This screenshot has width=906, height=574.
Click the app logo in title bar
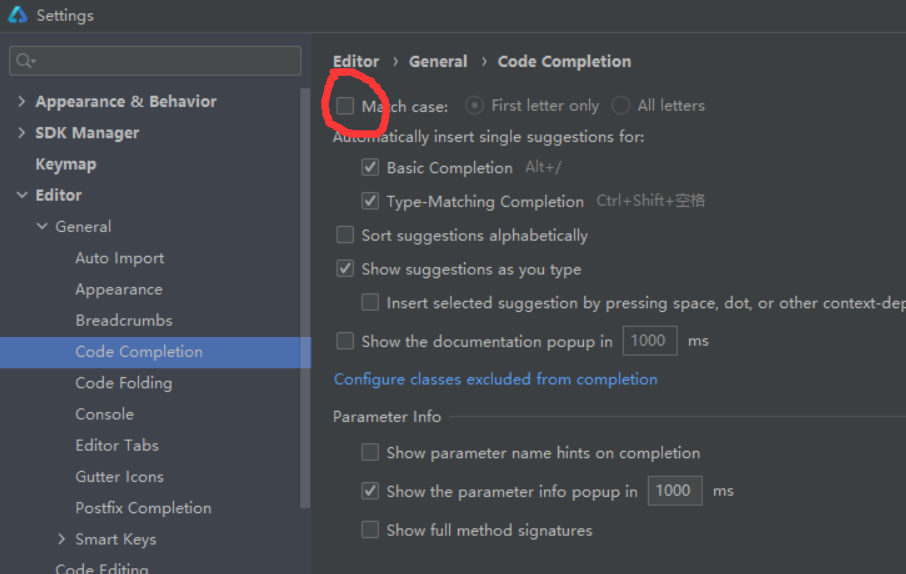18,16
